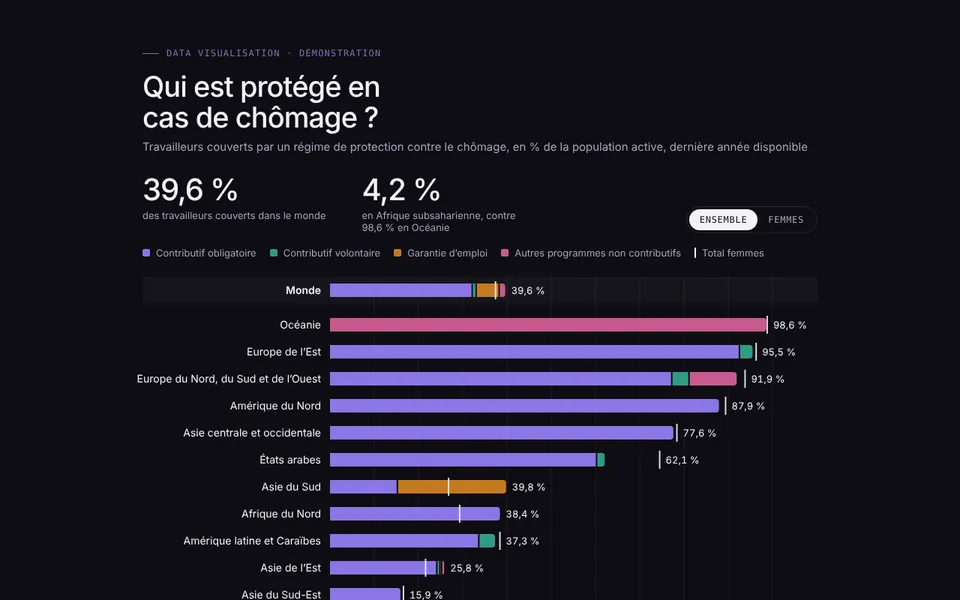Click the green segment of Amérique latine bar
Viewport: 960px width, 600px height.
487,541
